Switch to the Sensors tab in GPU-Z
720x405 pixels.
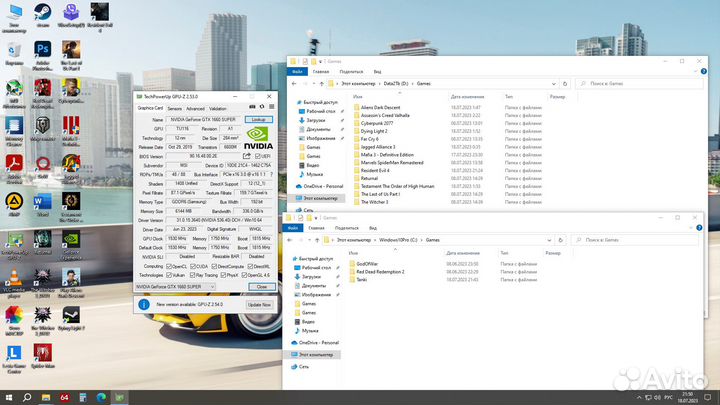pyautogui.click(x=174, y=109)
